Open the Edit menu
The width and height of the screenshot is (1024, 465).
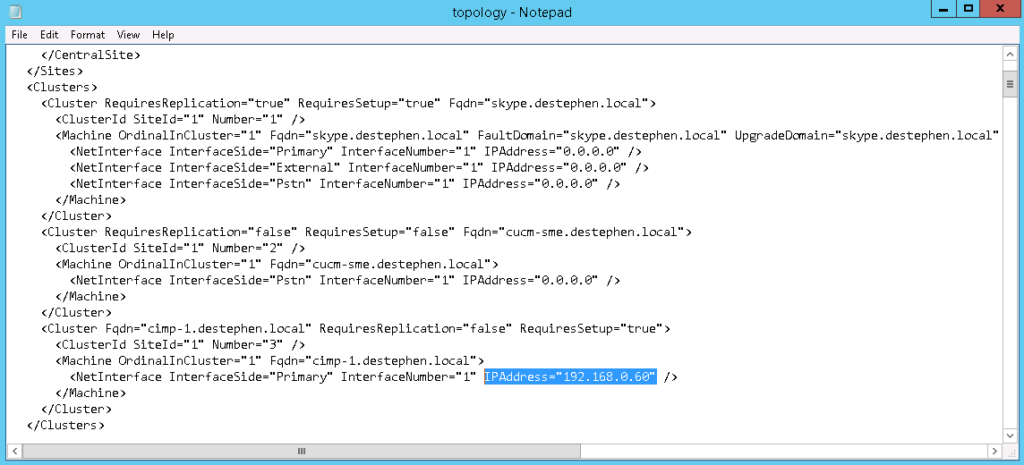(49, 35)
